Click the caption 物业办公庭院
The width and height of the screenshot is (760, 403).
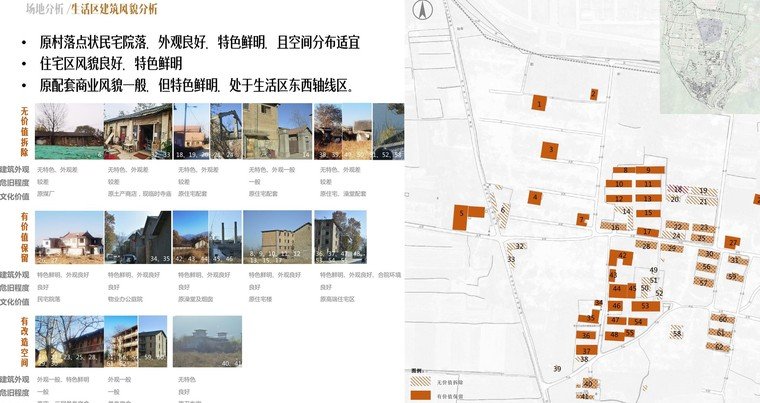click(125, 299)
